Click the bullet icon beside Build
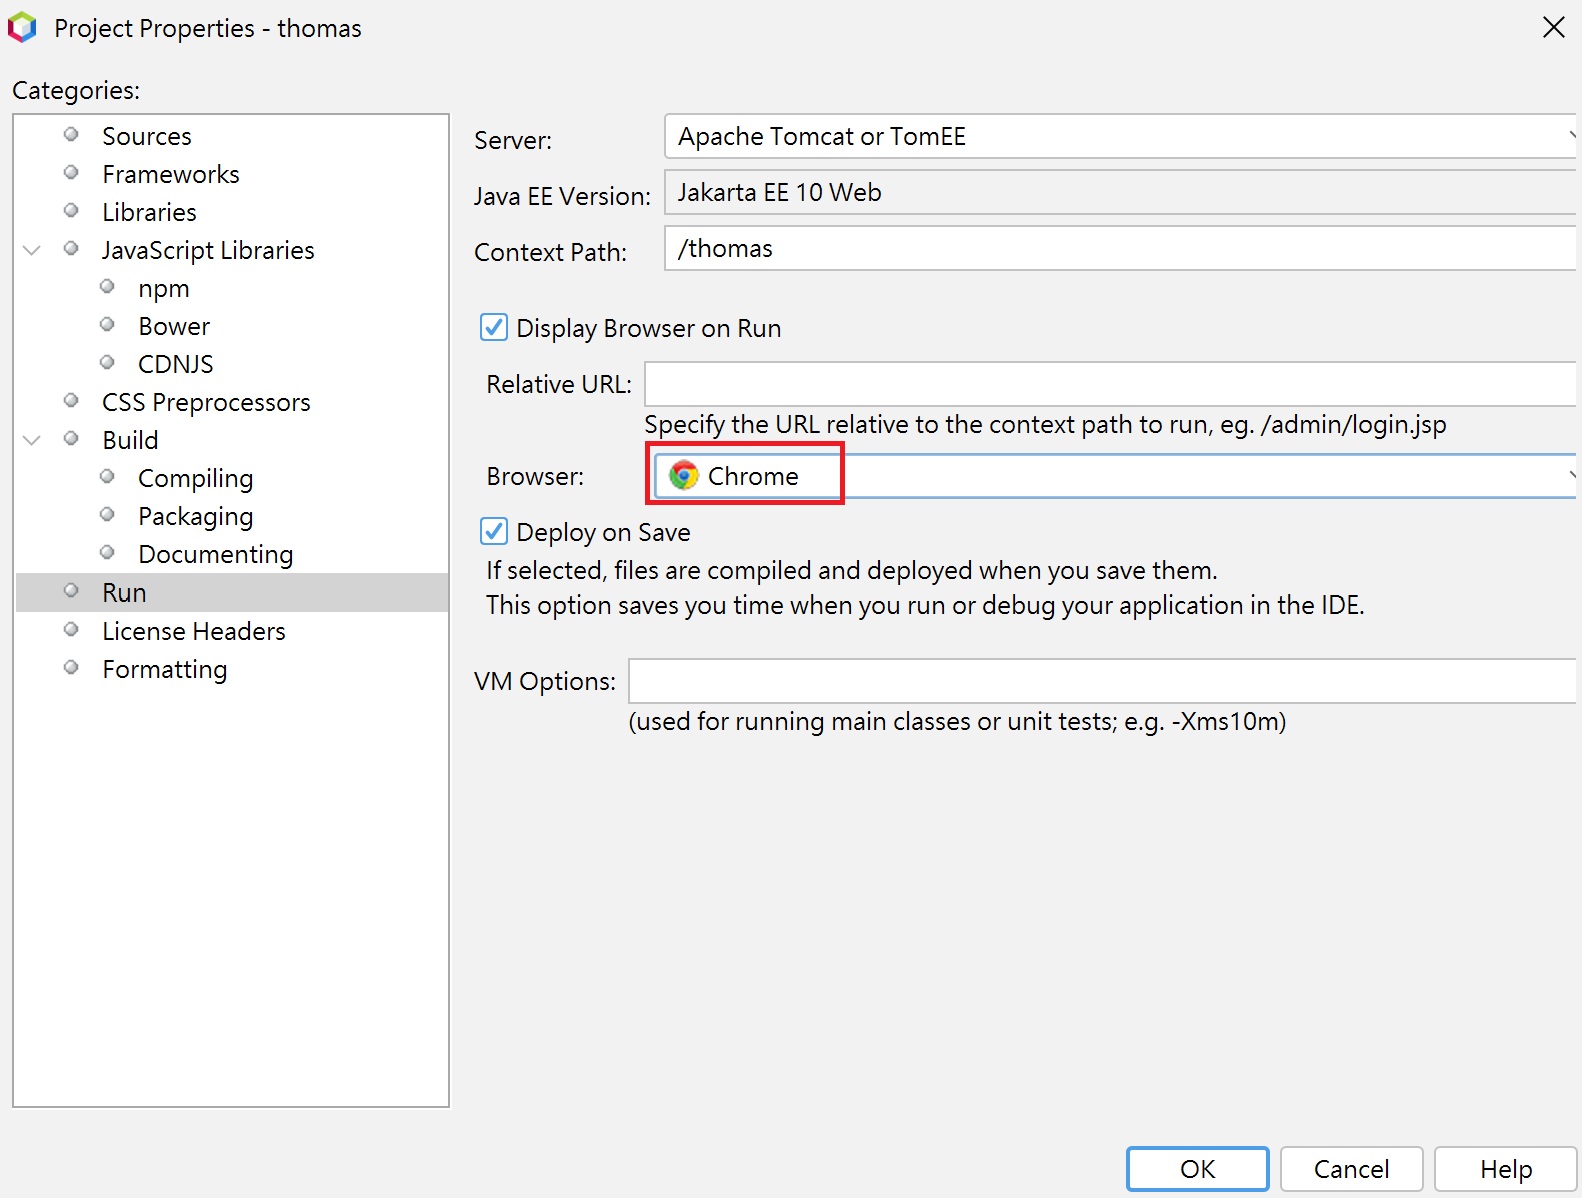Viewport: 1582px width, 1198px height. tap(71, 438)
